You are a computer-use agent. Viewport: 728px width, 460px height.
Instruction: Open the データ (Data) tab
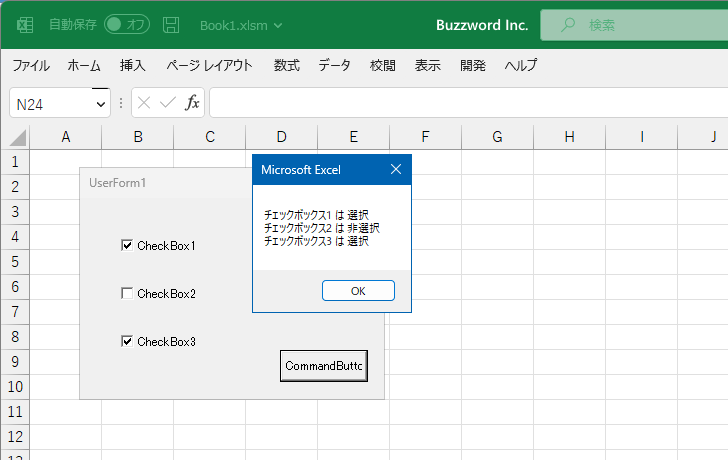pos(334,65)
